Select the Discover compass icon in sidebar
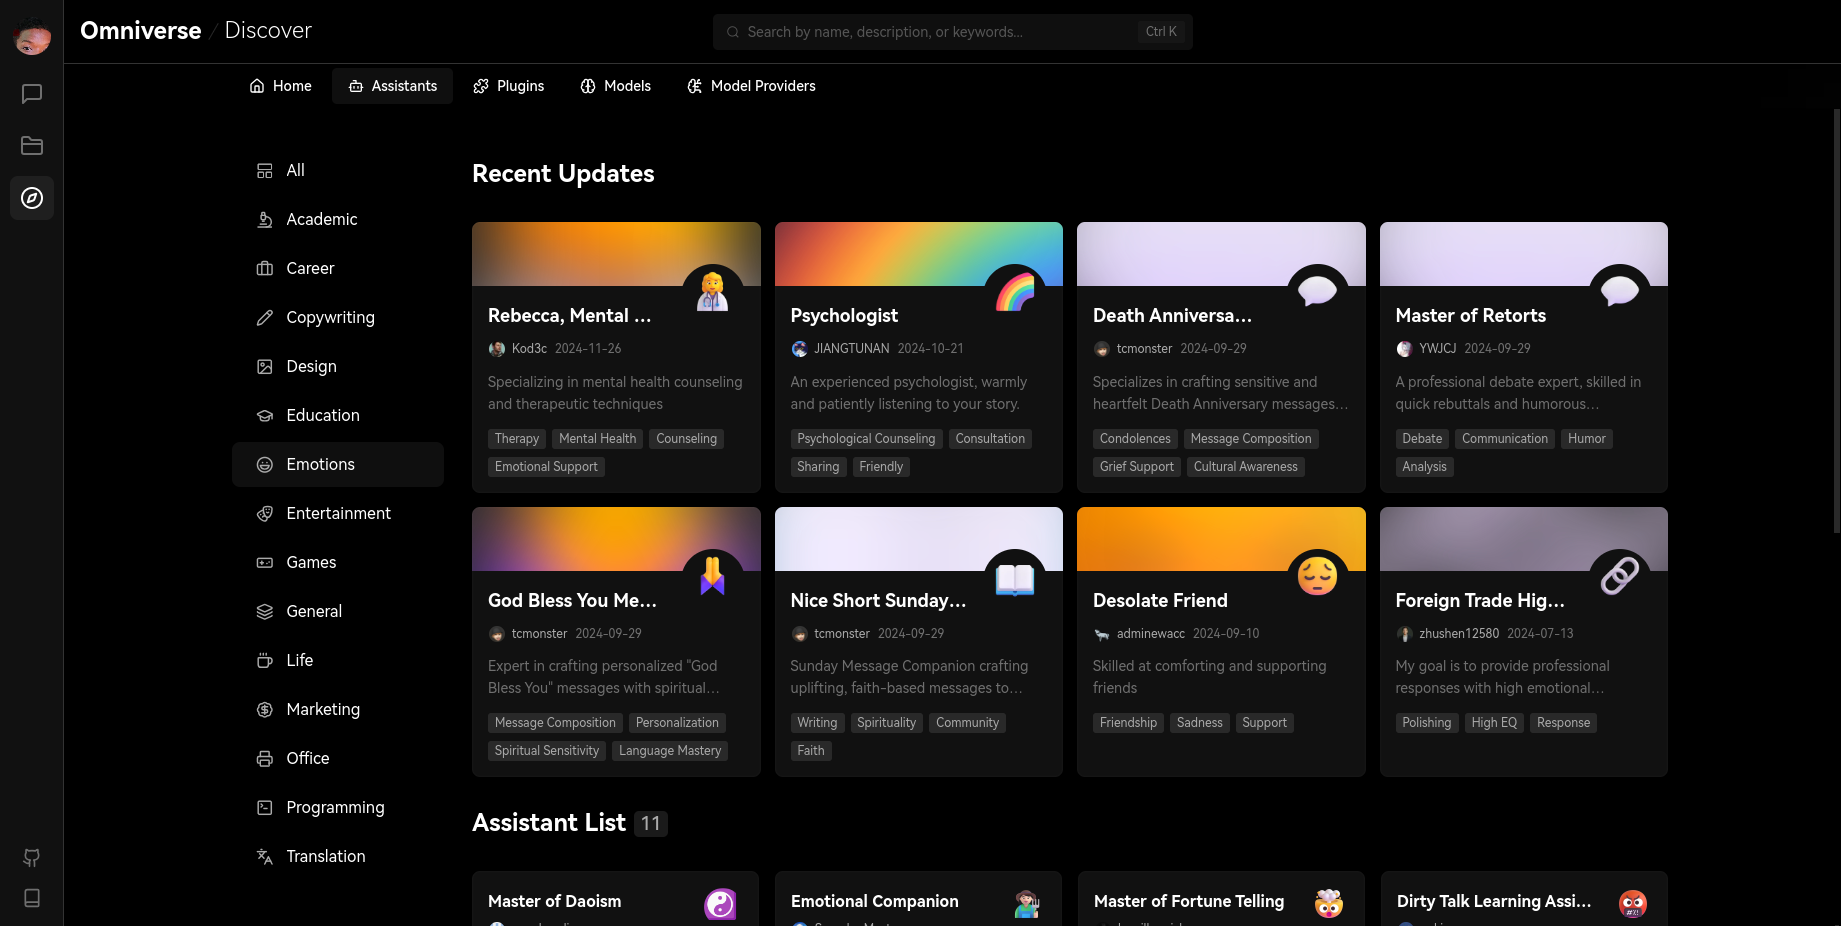 pyautogui.click(x=32, y=198)
